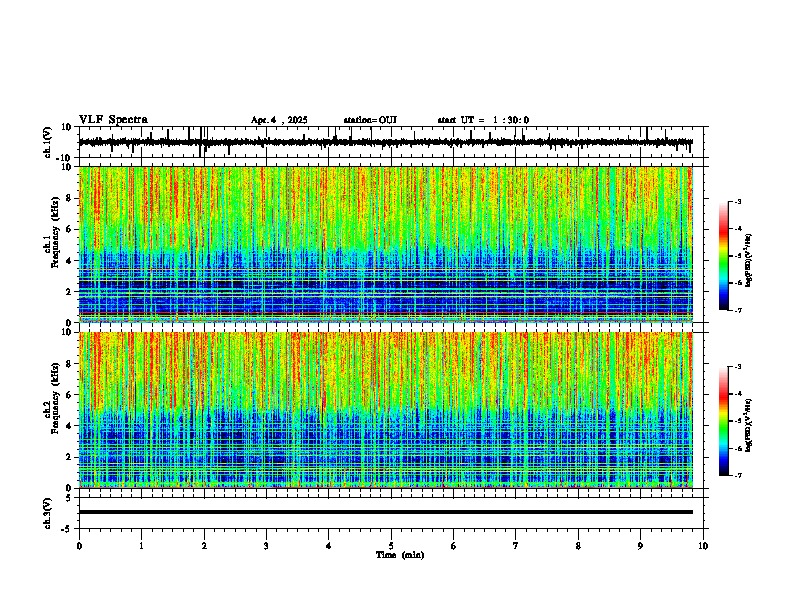Select the ch.1 "Frequency (kHz)" axis label
Image resolution: width=792 pixels, height=612 pixels.
[x=55, y=232]
